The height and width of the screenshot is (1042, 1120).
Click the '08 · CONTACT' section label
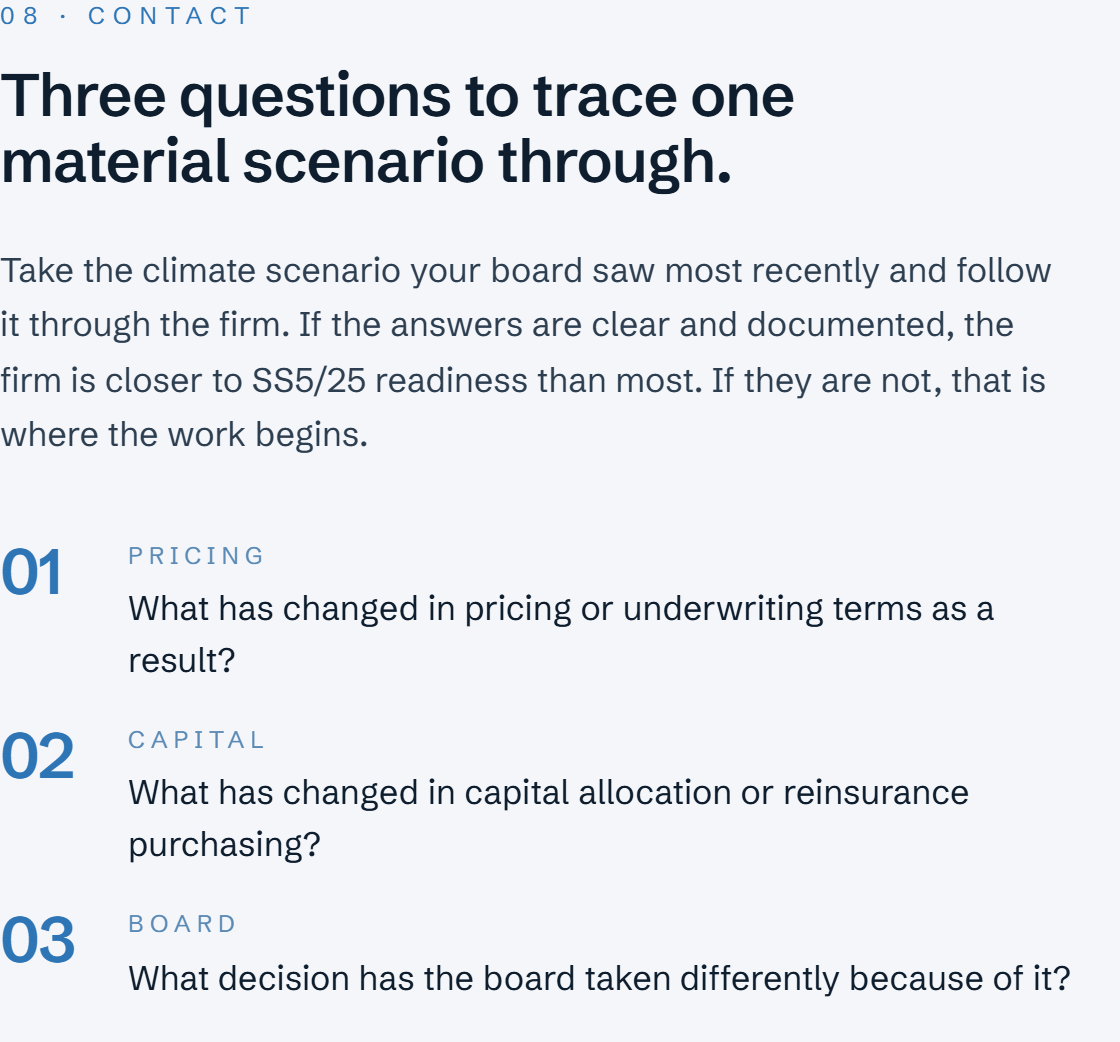click(125, 16)
